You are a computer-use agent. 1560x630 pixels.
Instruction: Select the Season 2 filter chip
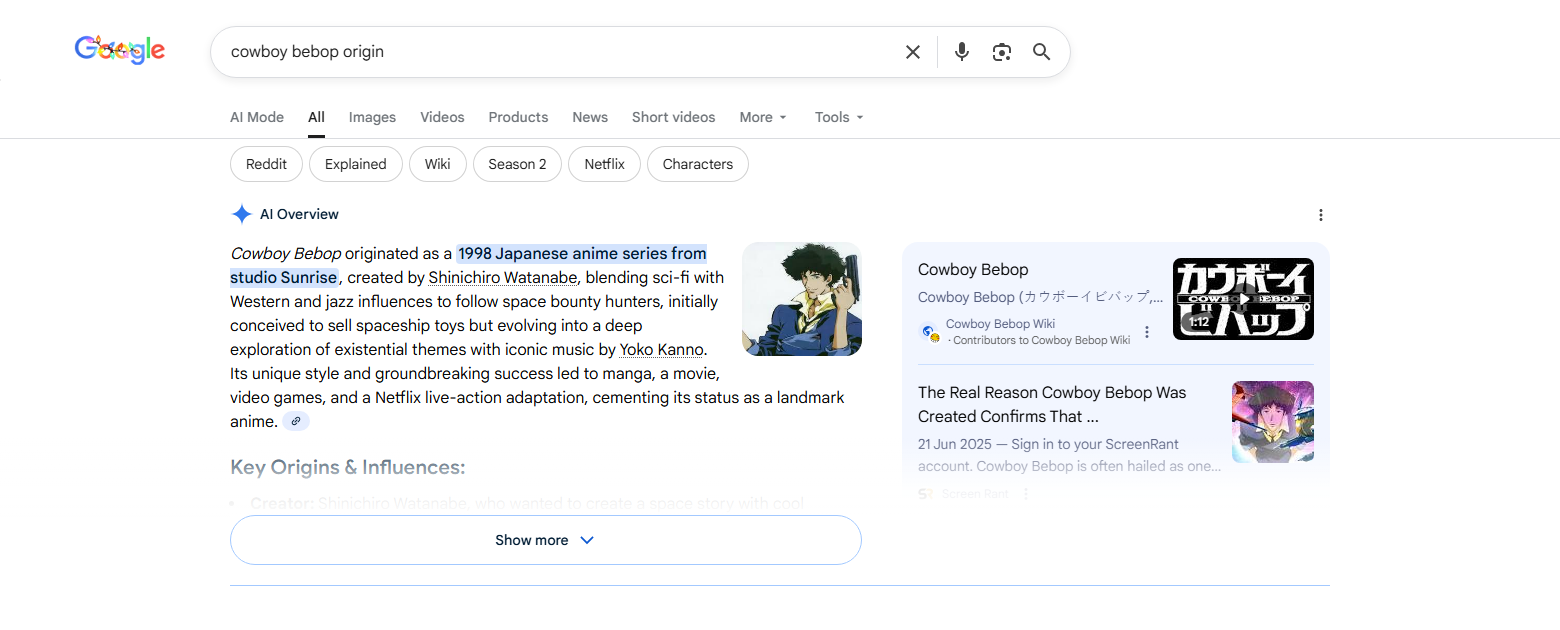[x=517, y=164]
